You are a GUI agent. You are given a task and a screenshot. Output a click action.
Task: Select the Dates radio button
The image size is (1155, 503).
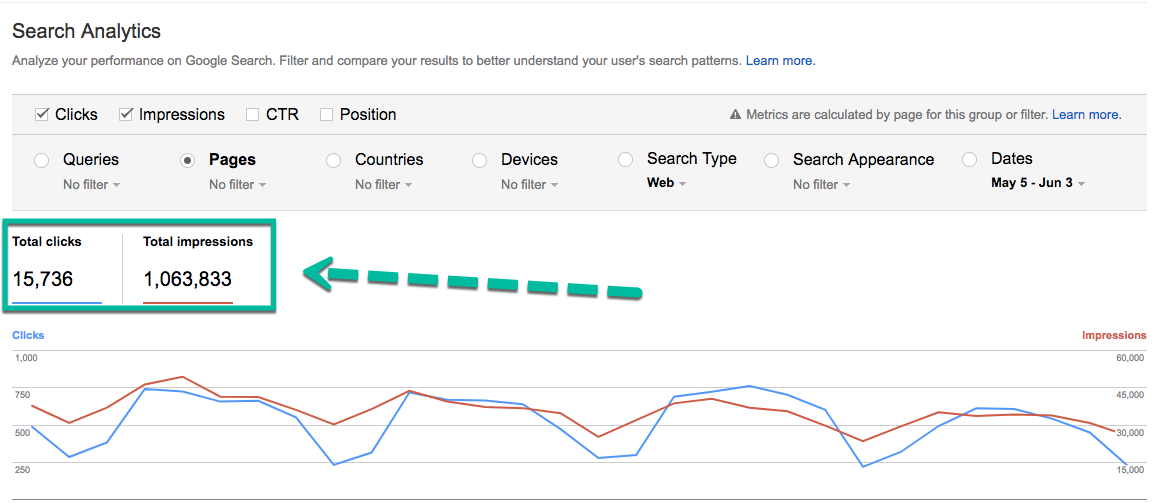tap(969, 159)
